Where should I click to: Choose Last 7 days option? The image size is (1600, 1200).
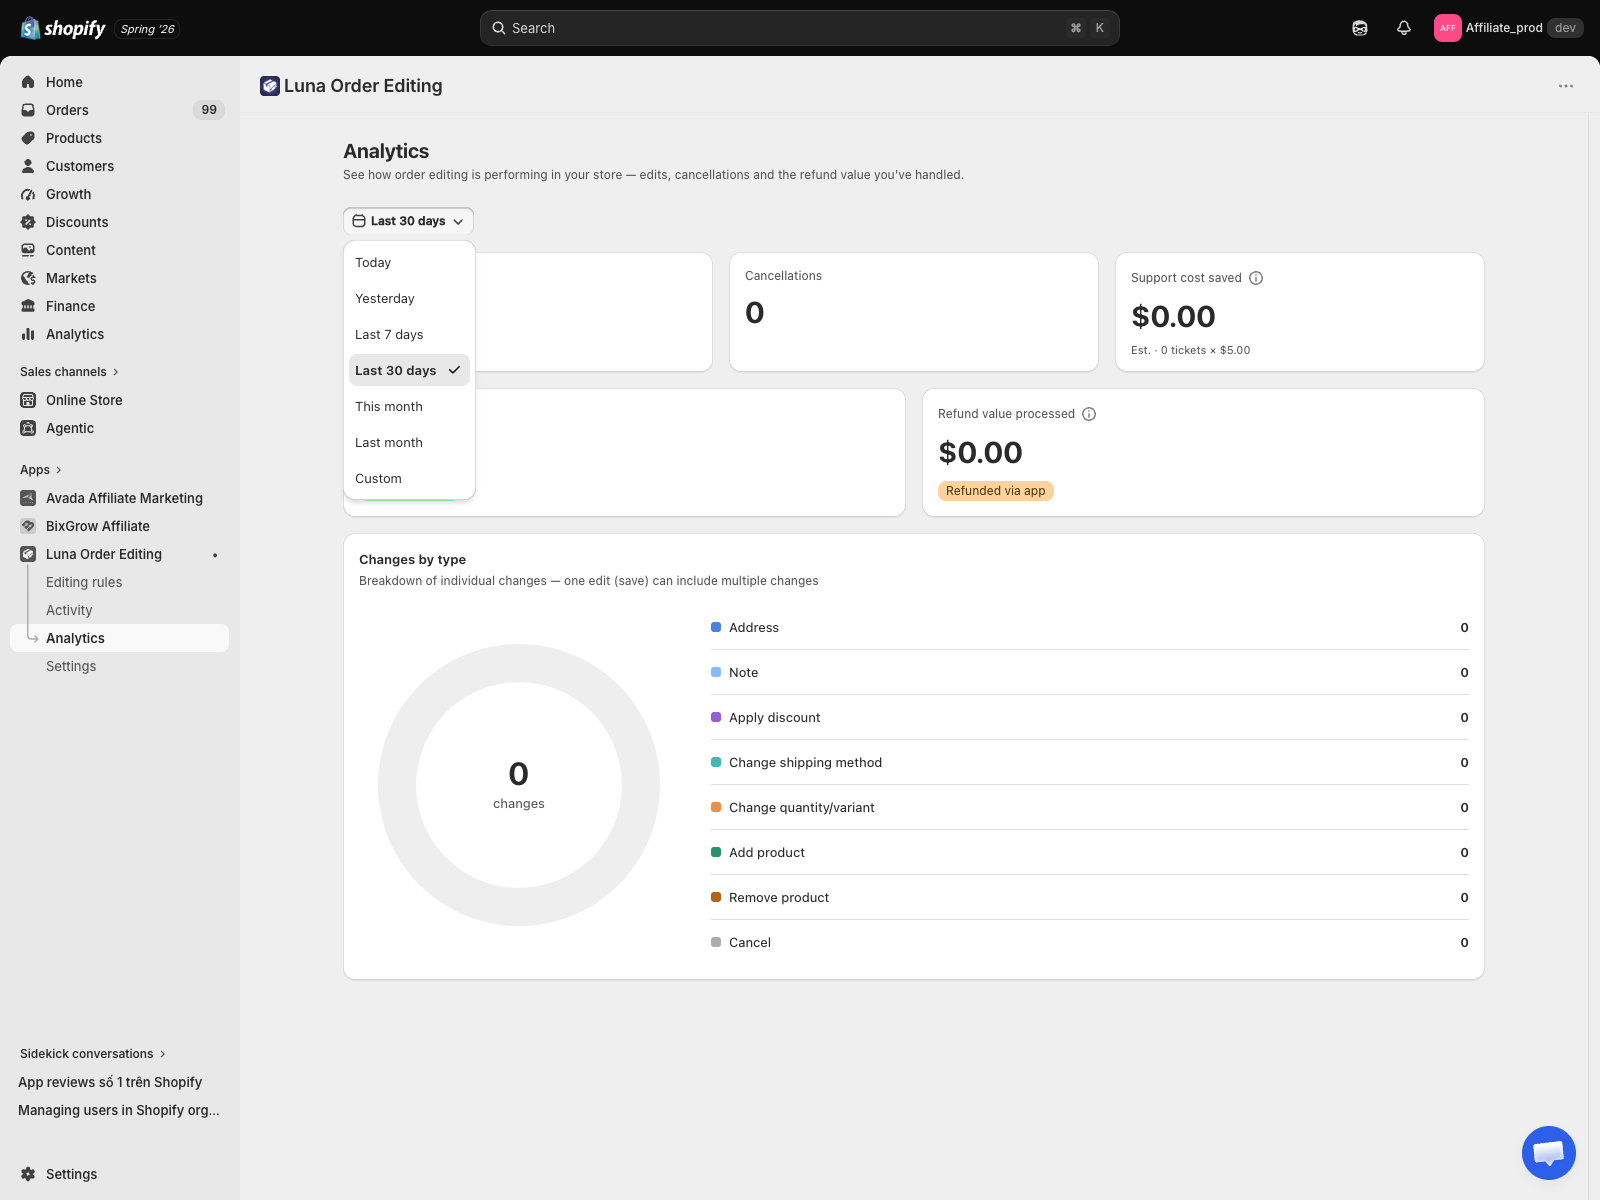409,335
